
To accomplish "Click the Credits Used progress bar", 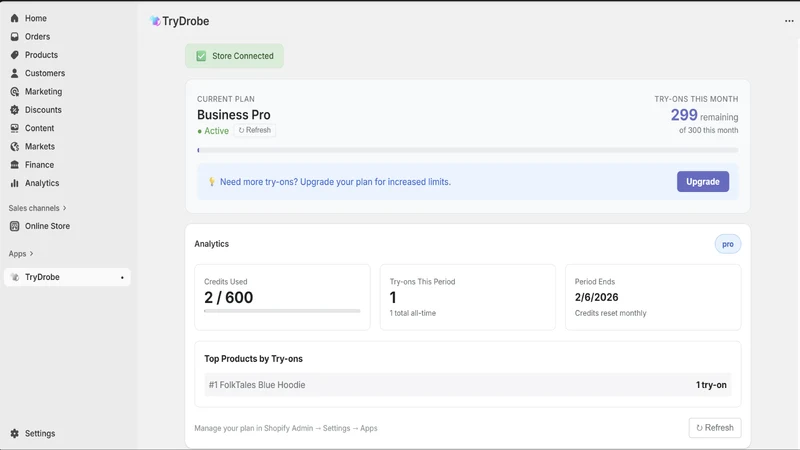I will tap(282, 311).
